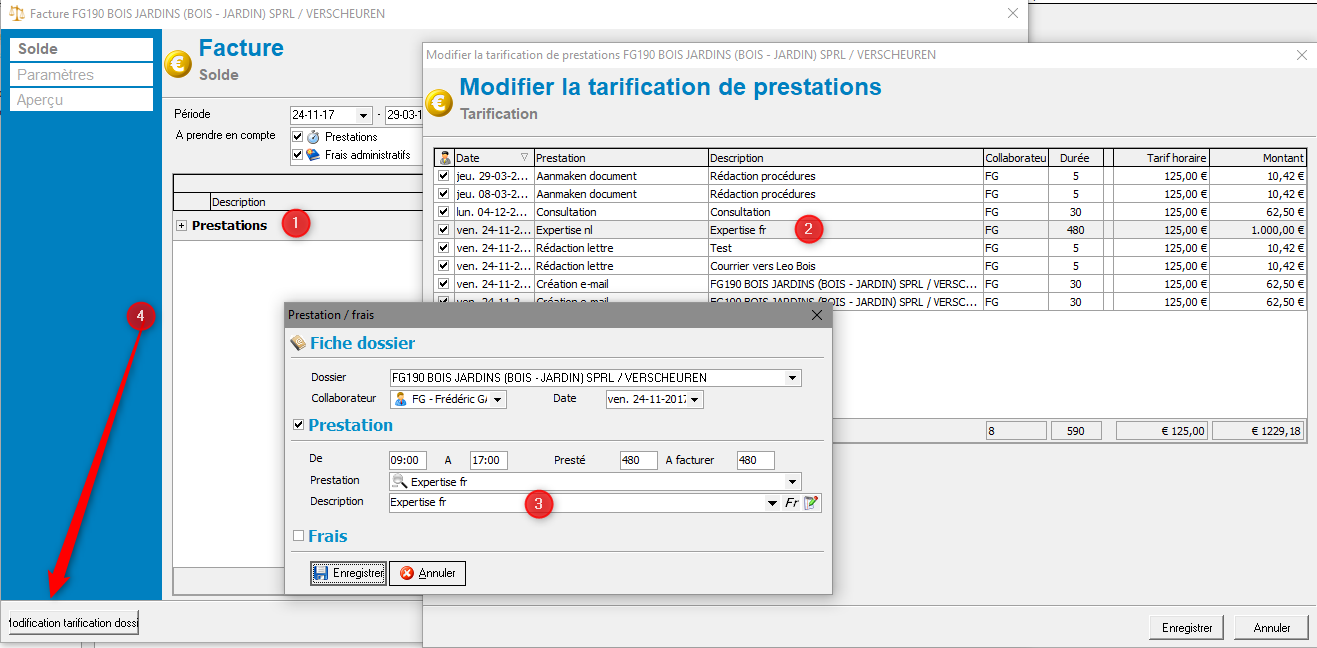This screenshot has width=1317, height=648.
Task: Uncheck the lun. 04-12 Consultation row checkbox
Action: (444, 212)
